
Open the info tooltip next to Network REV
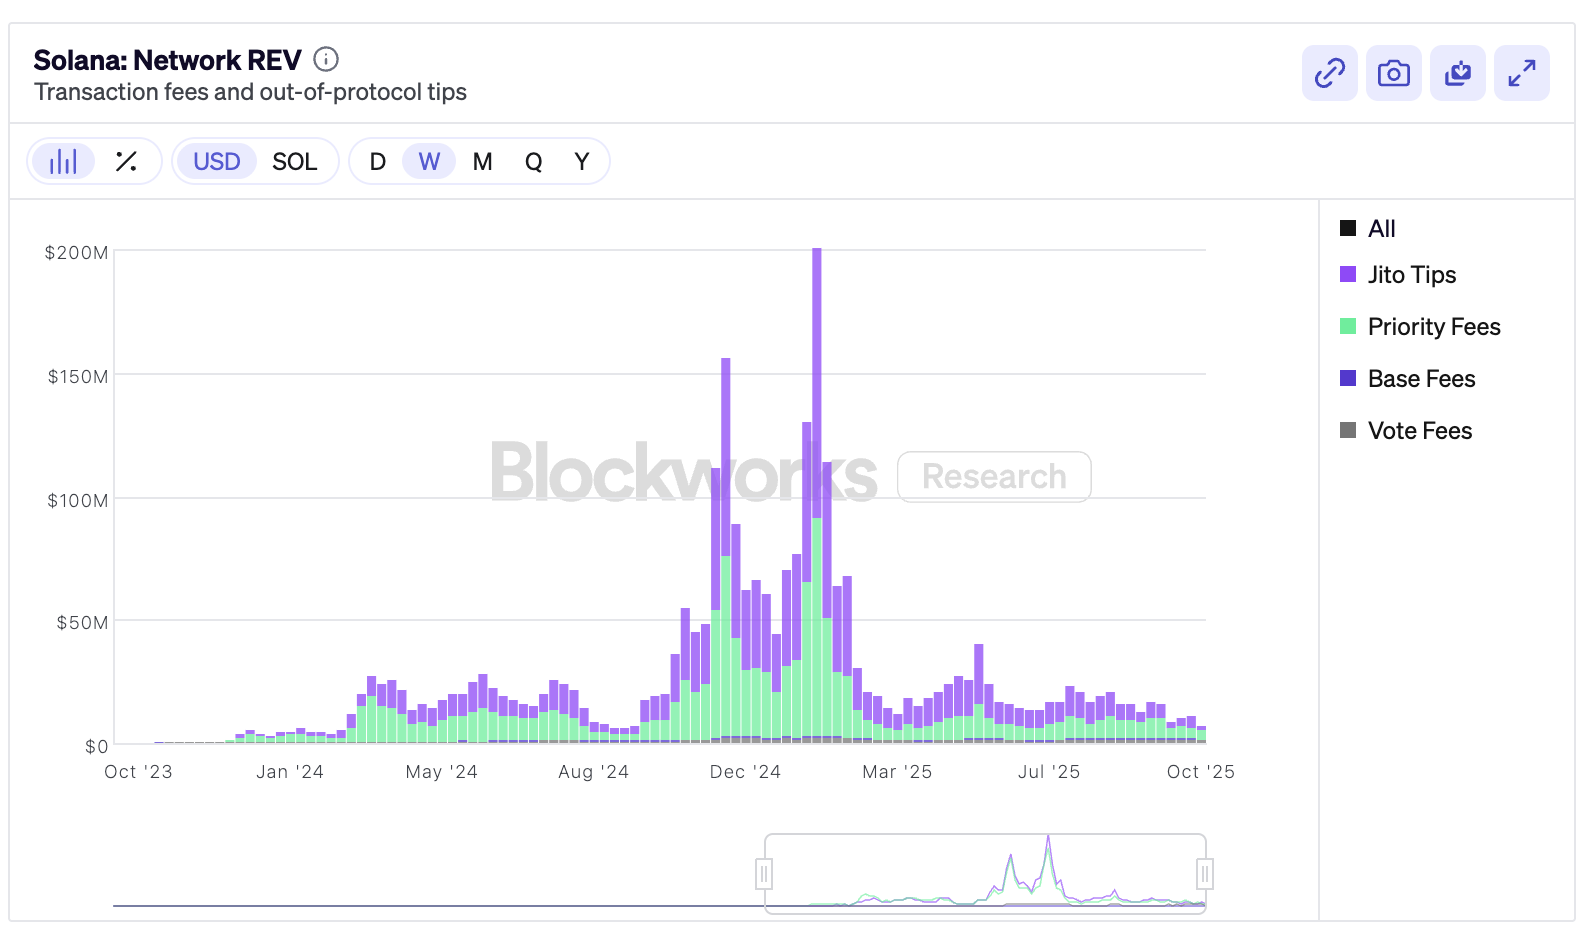tap(326, 60)
